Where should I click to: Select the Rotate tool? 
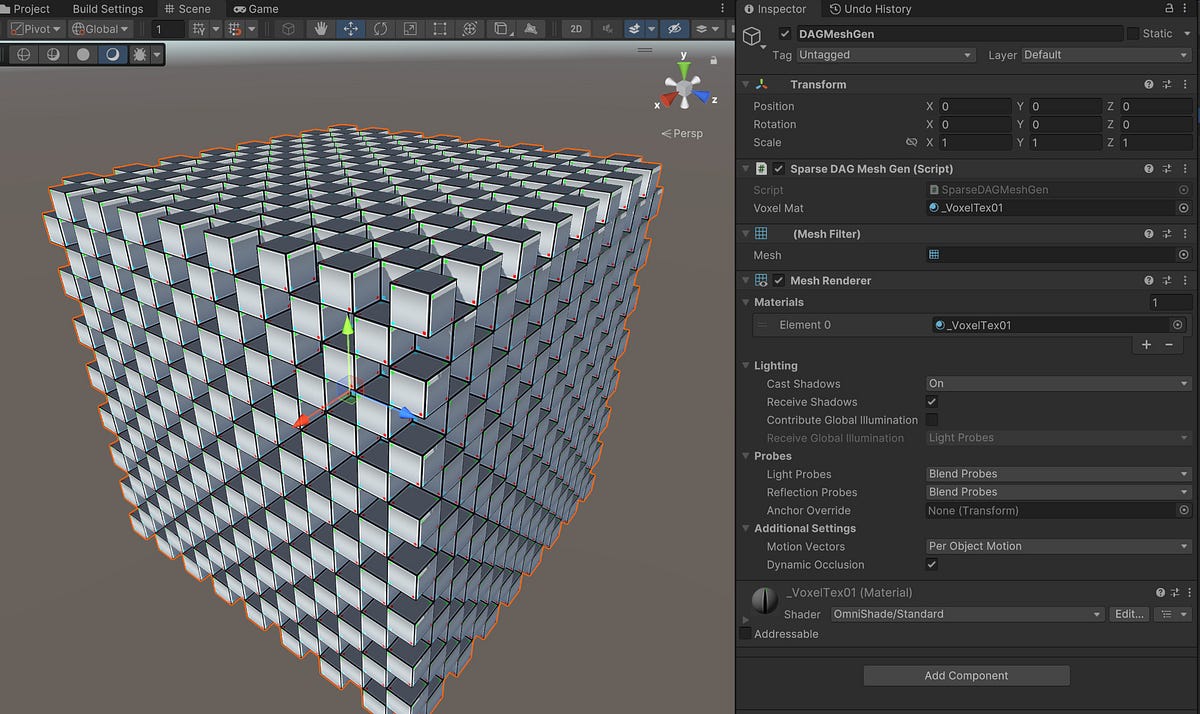(381, 29)
